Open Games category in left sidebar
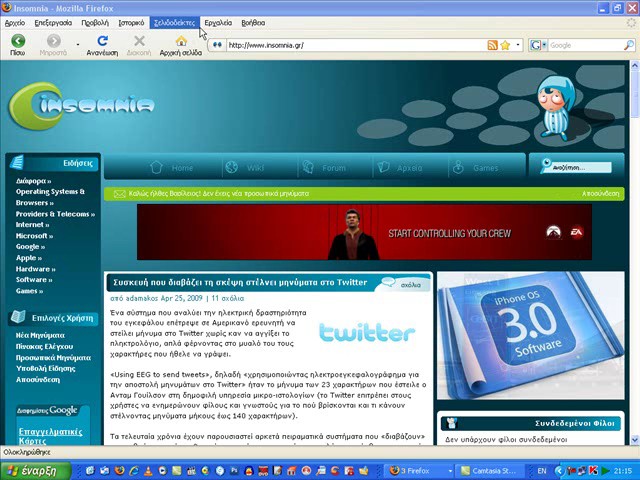 click(x=29, y=291)
